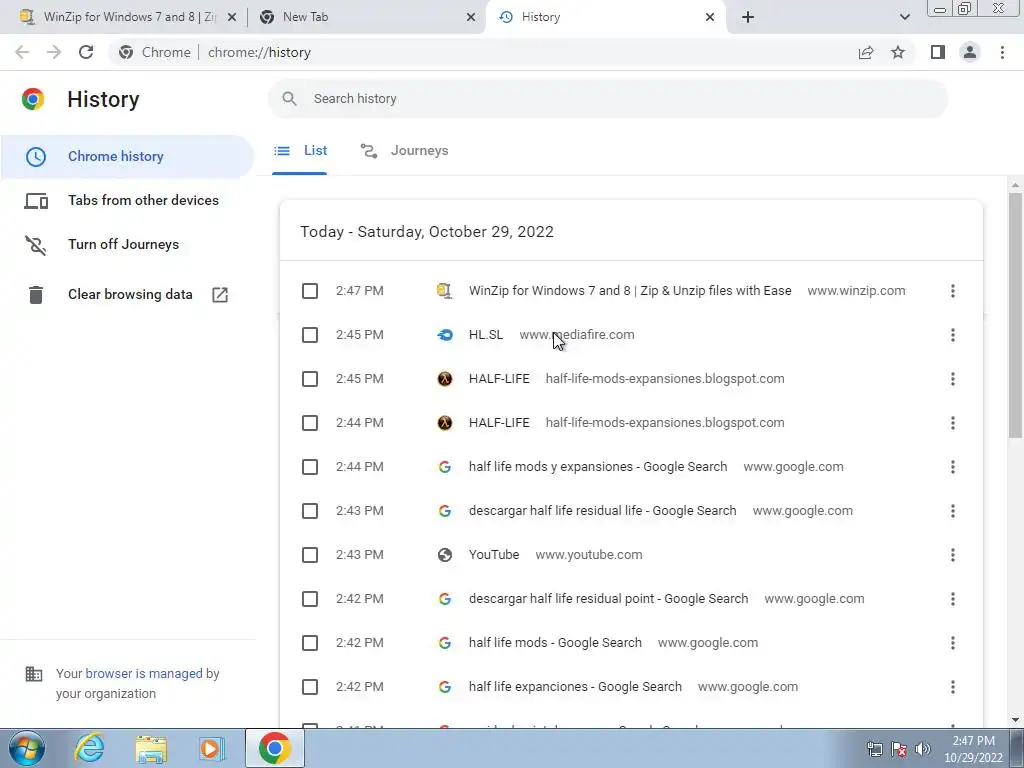Image resolution: width=1024 pixels, height=768 pixels.
Task: Open the HL.SL mediafire history link
Action: [486, 335]
